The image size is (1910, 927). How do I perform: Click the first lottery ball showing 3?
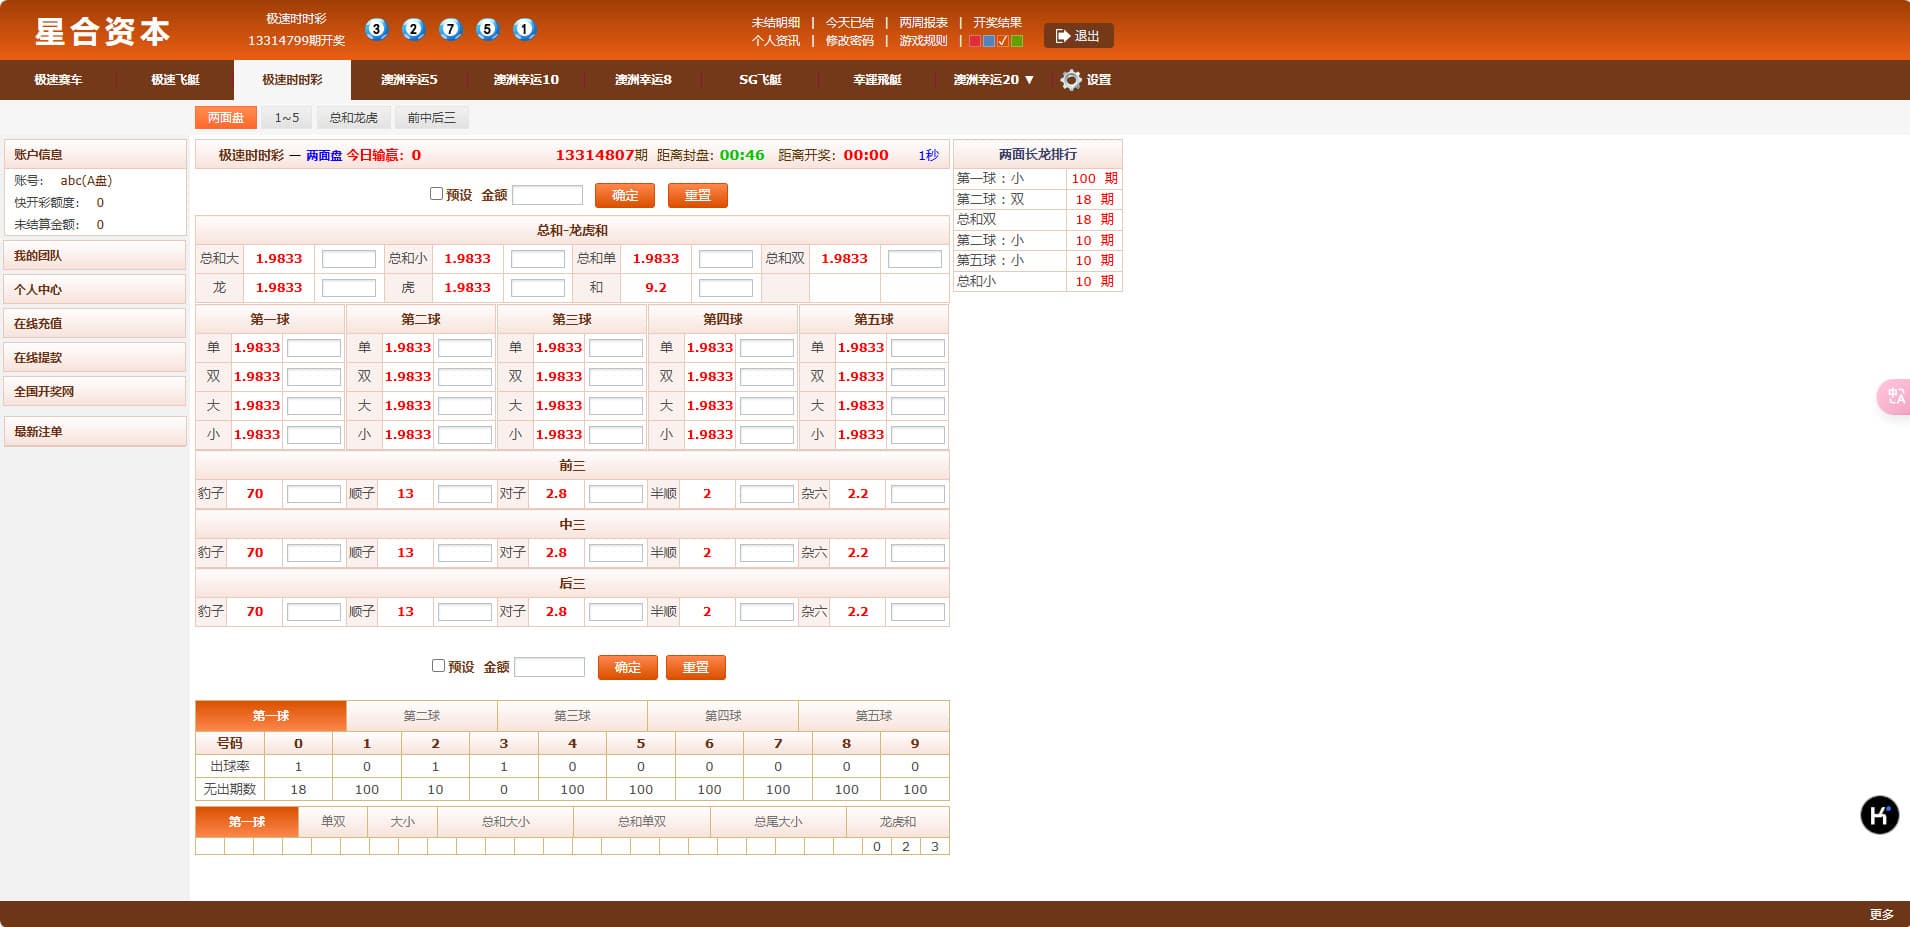[376, 29]
